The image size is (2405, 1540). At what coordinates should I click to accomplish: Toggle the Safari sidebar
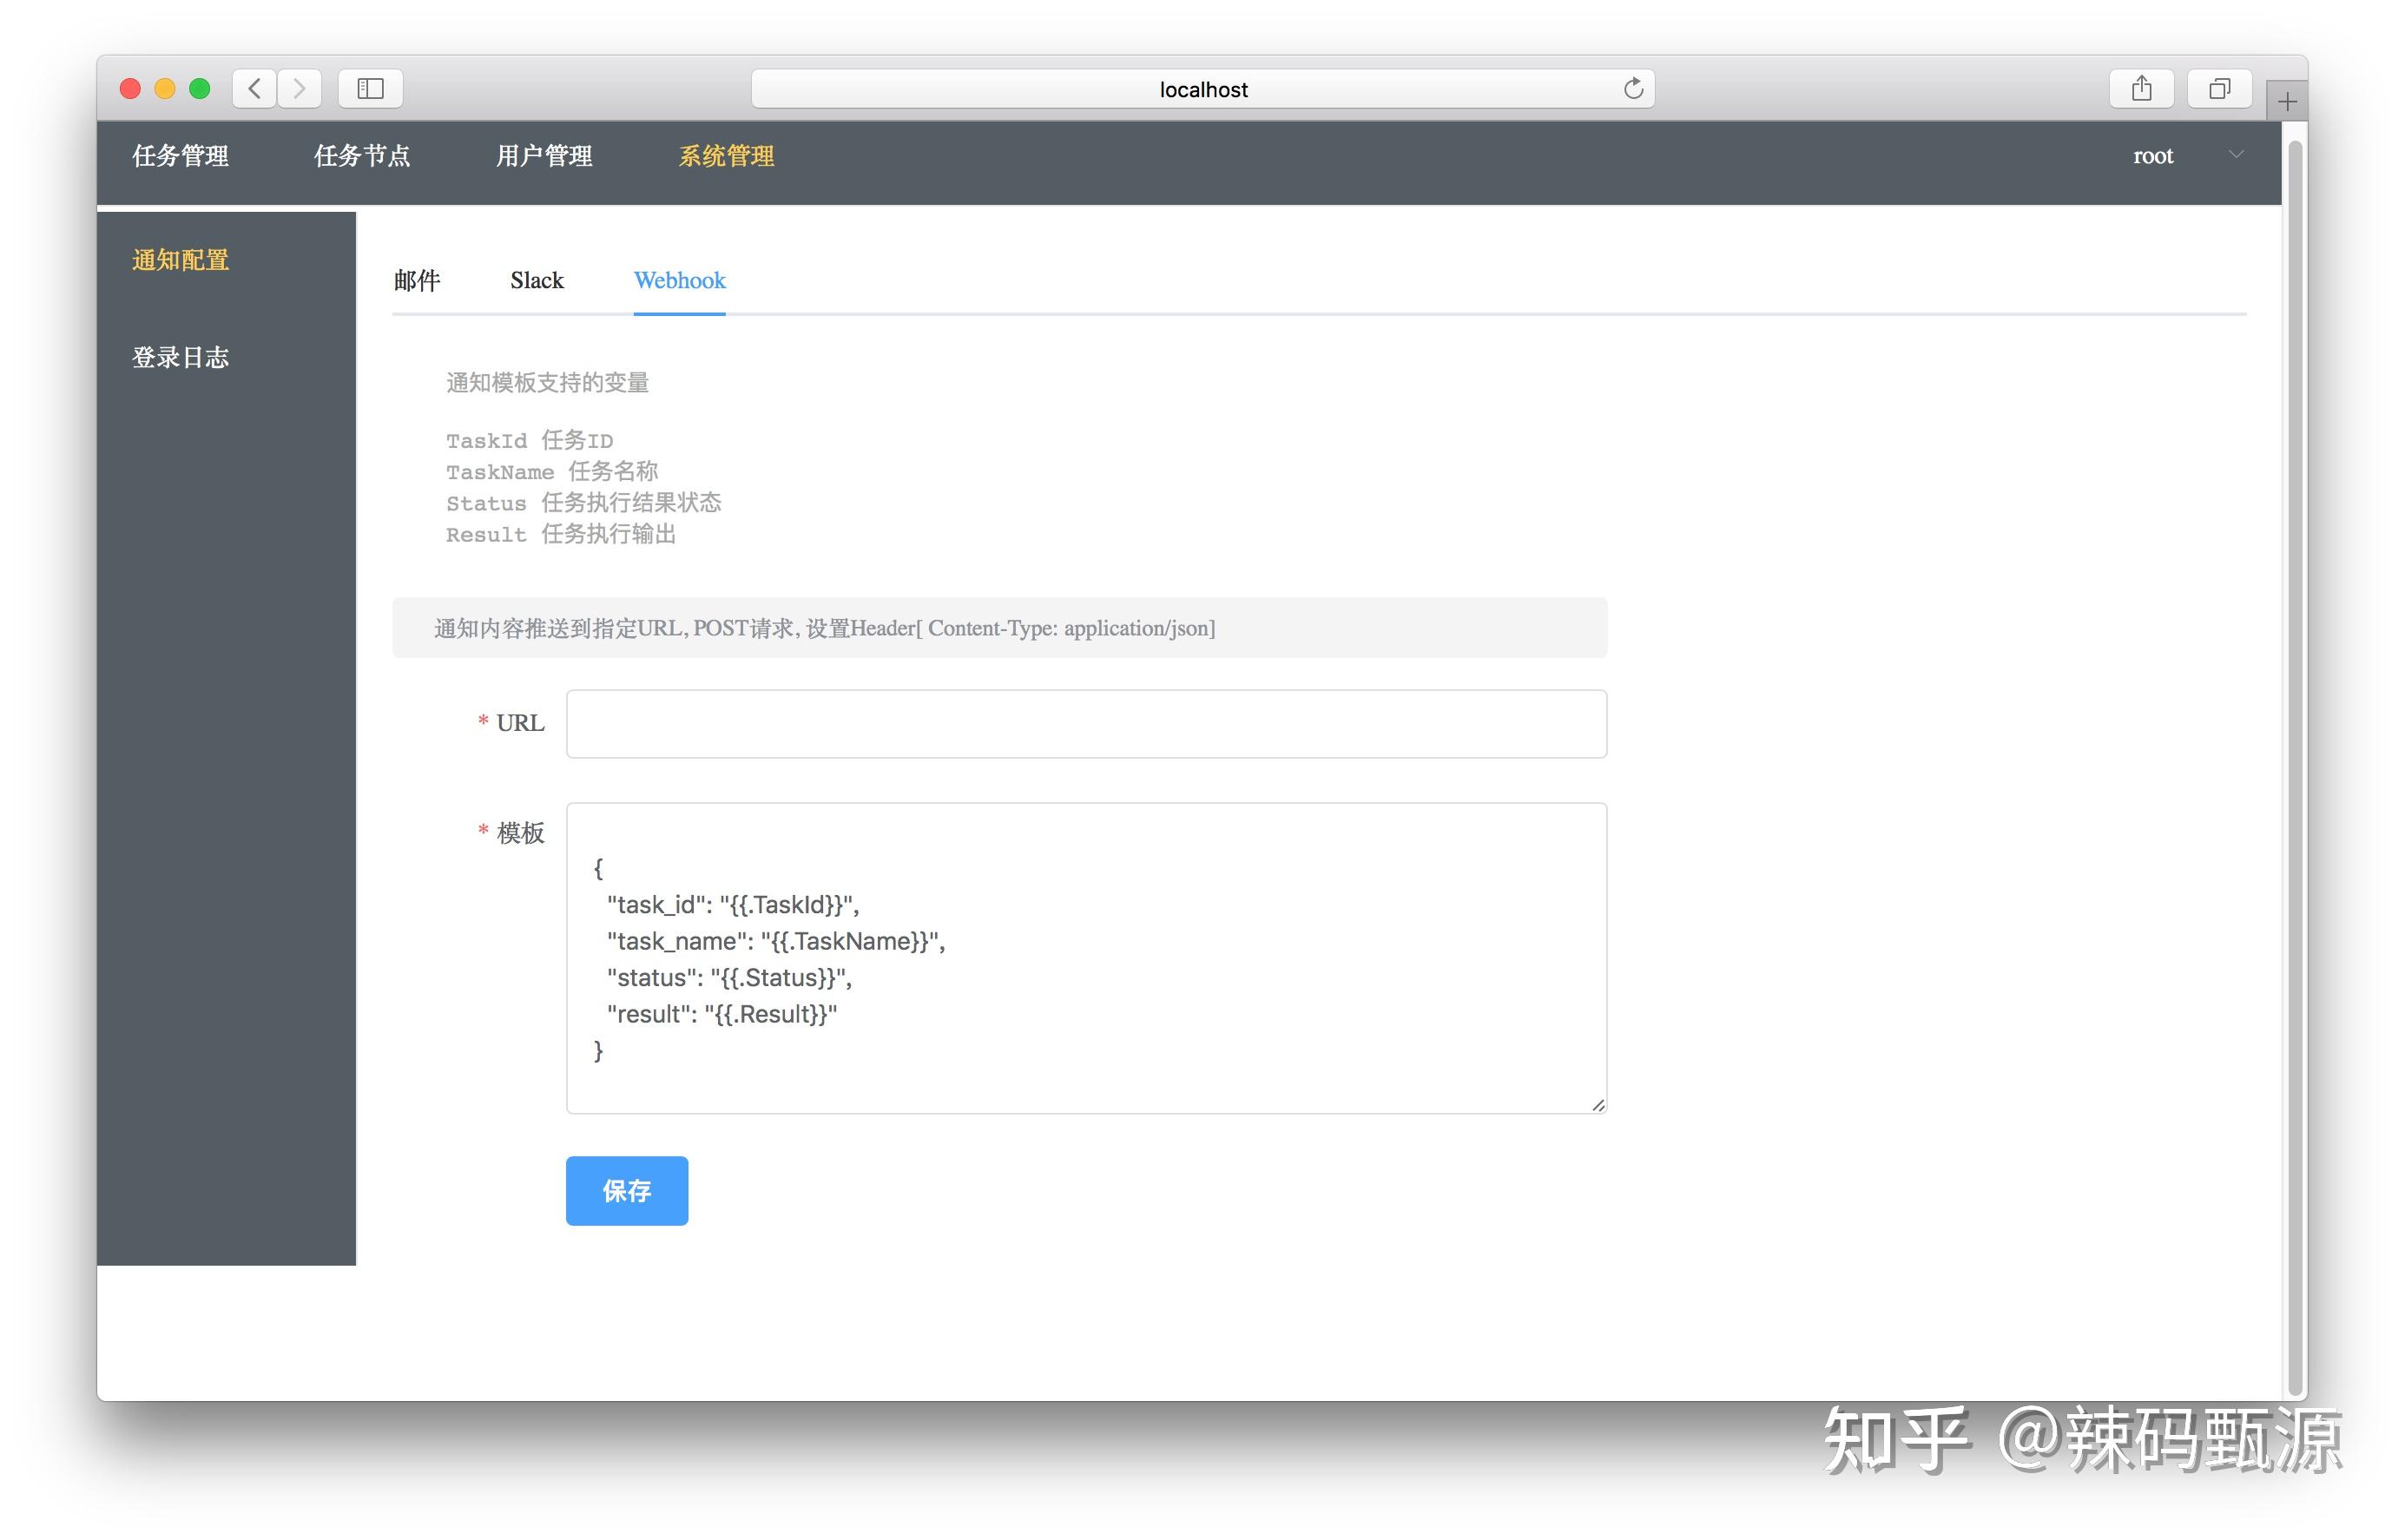369,88
